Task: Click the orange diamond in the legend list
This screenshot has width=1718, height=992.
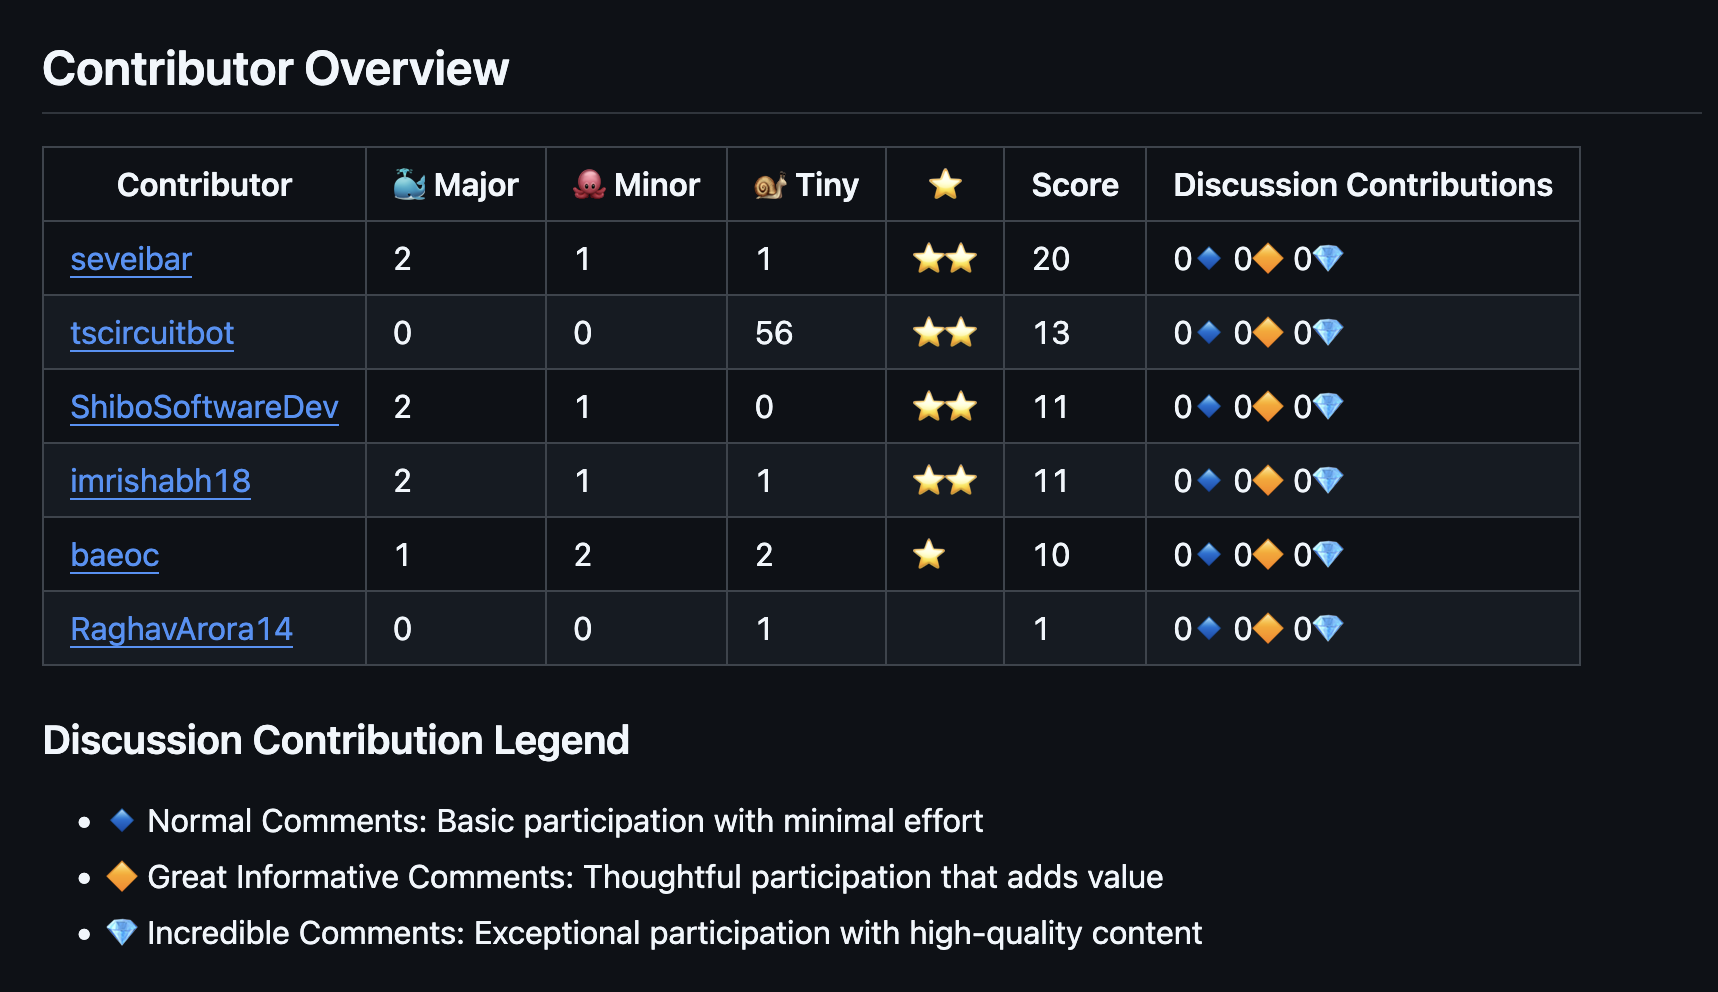Action: pyautogui.click(x=122, y=876)
